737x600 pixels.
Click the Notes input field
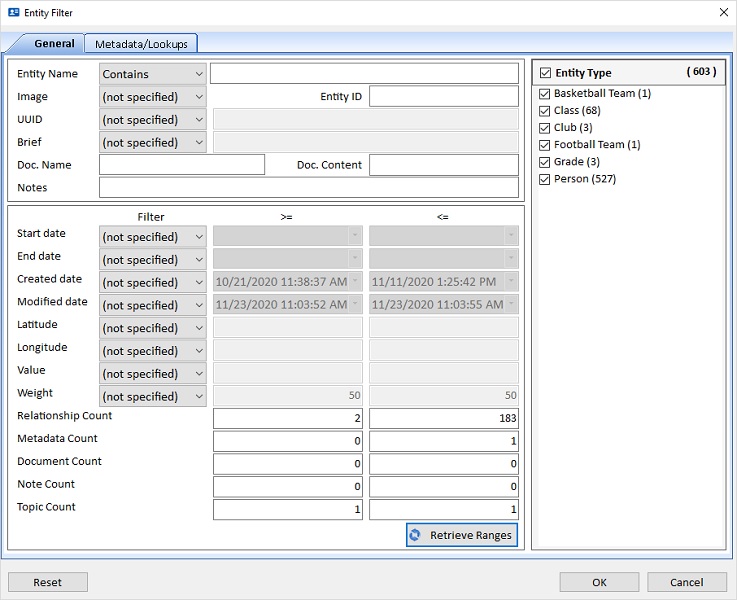tap(309, 187)
